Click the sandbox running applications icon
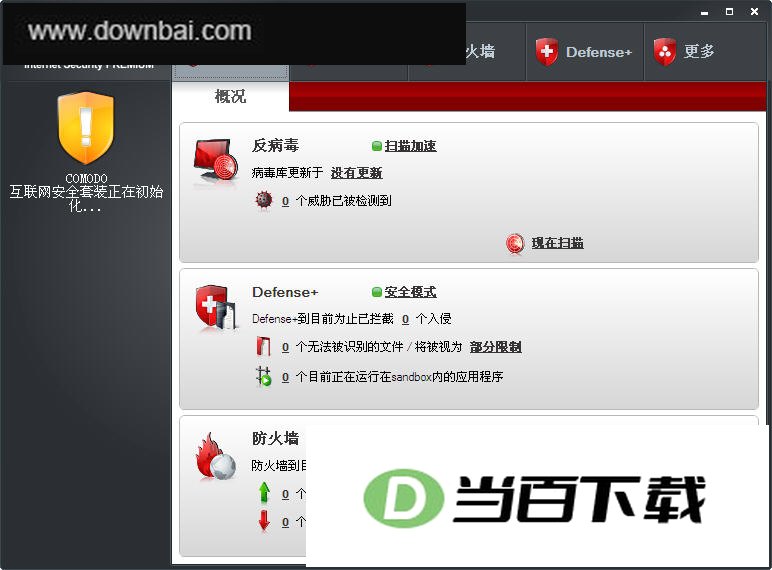772x570 pixels. 264,376
